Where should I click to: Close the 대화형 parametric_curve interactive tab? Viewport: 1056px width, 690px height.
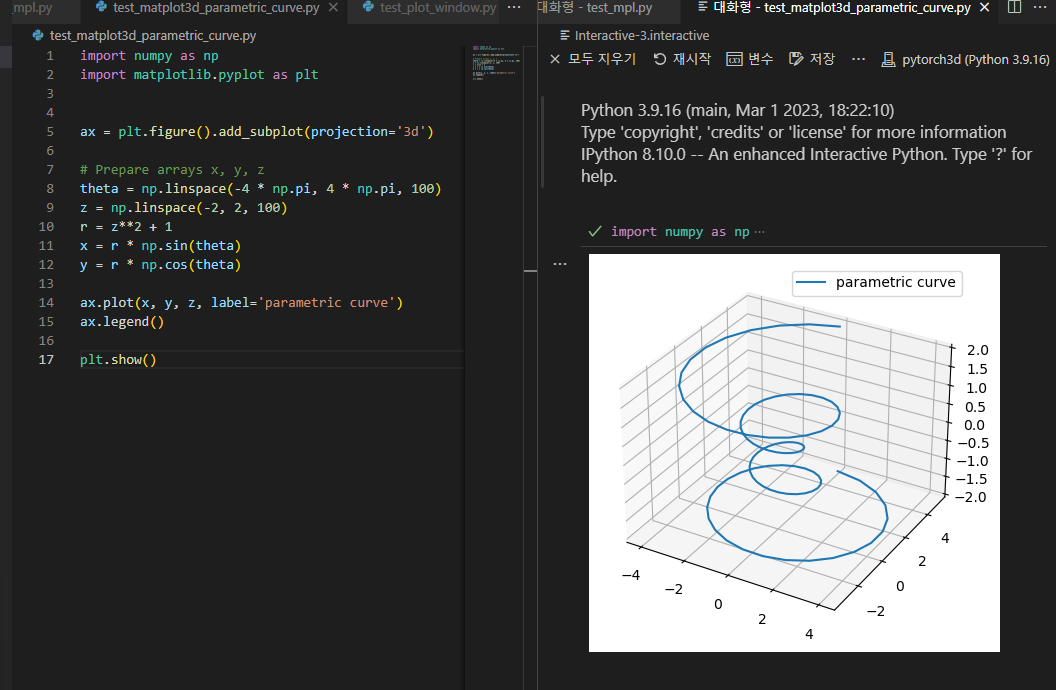click(985, 8)
